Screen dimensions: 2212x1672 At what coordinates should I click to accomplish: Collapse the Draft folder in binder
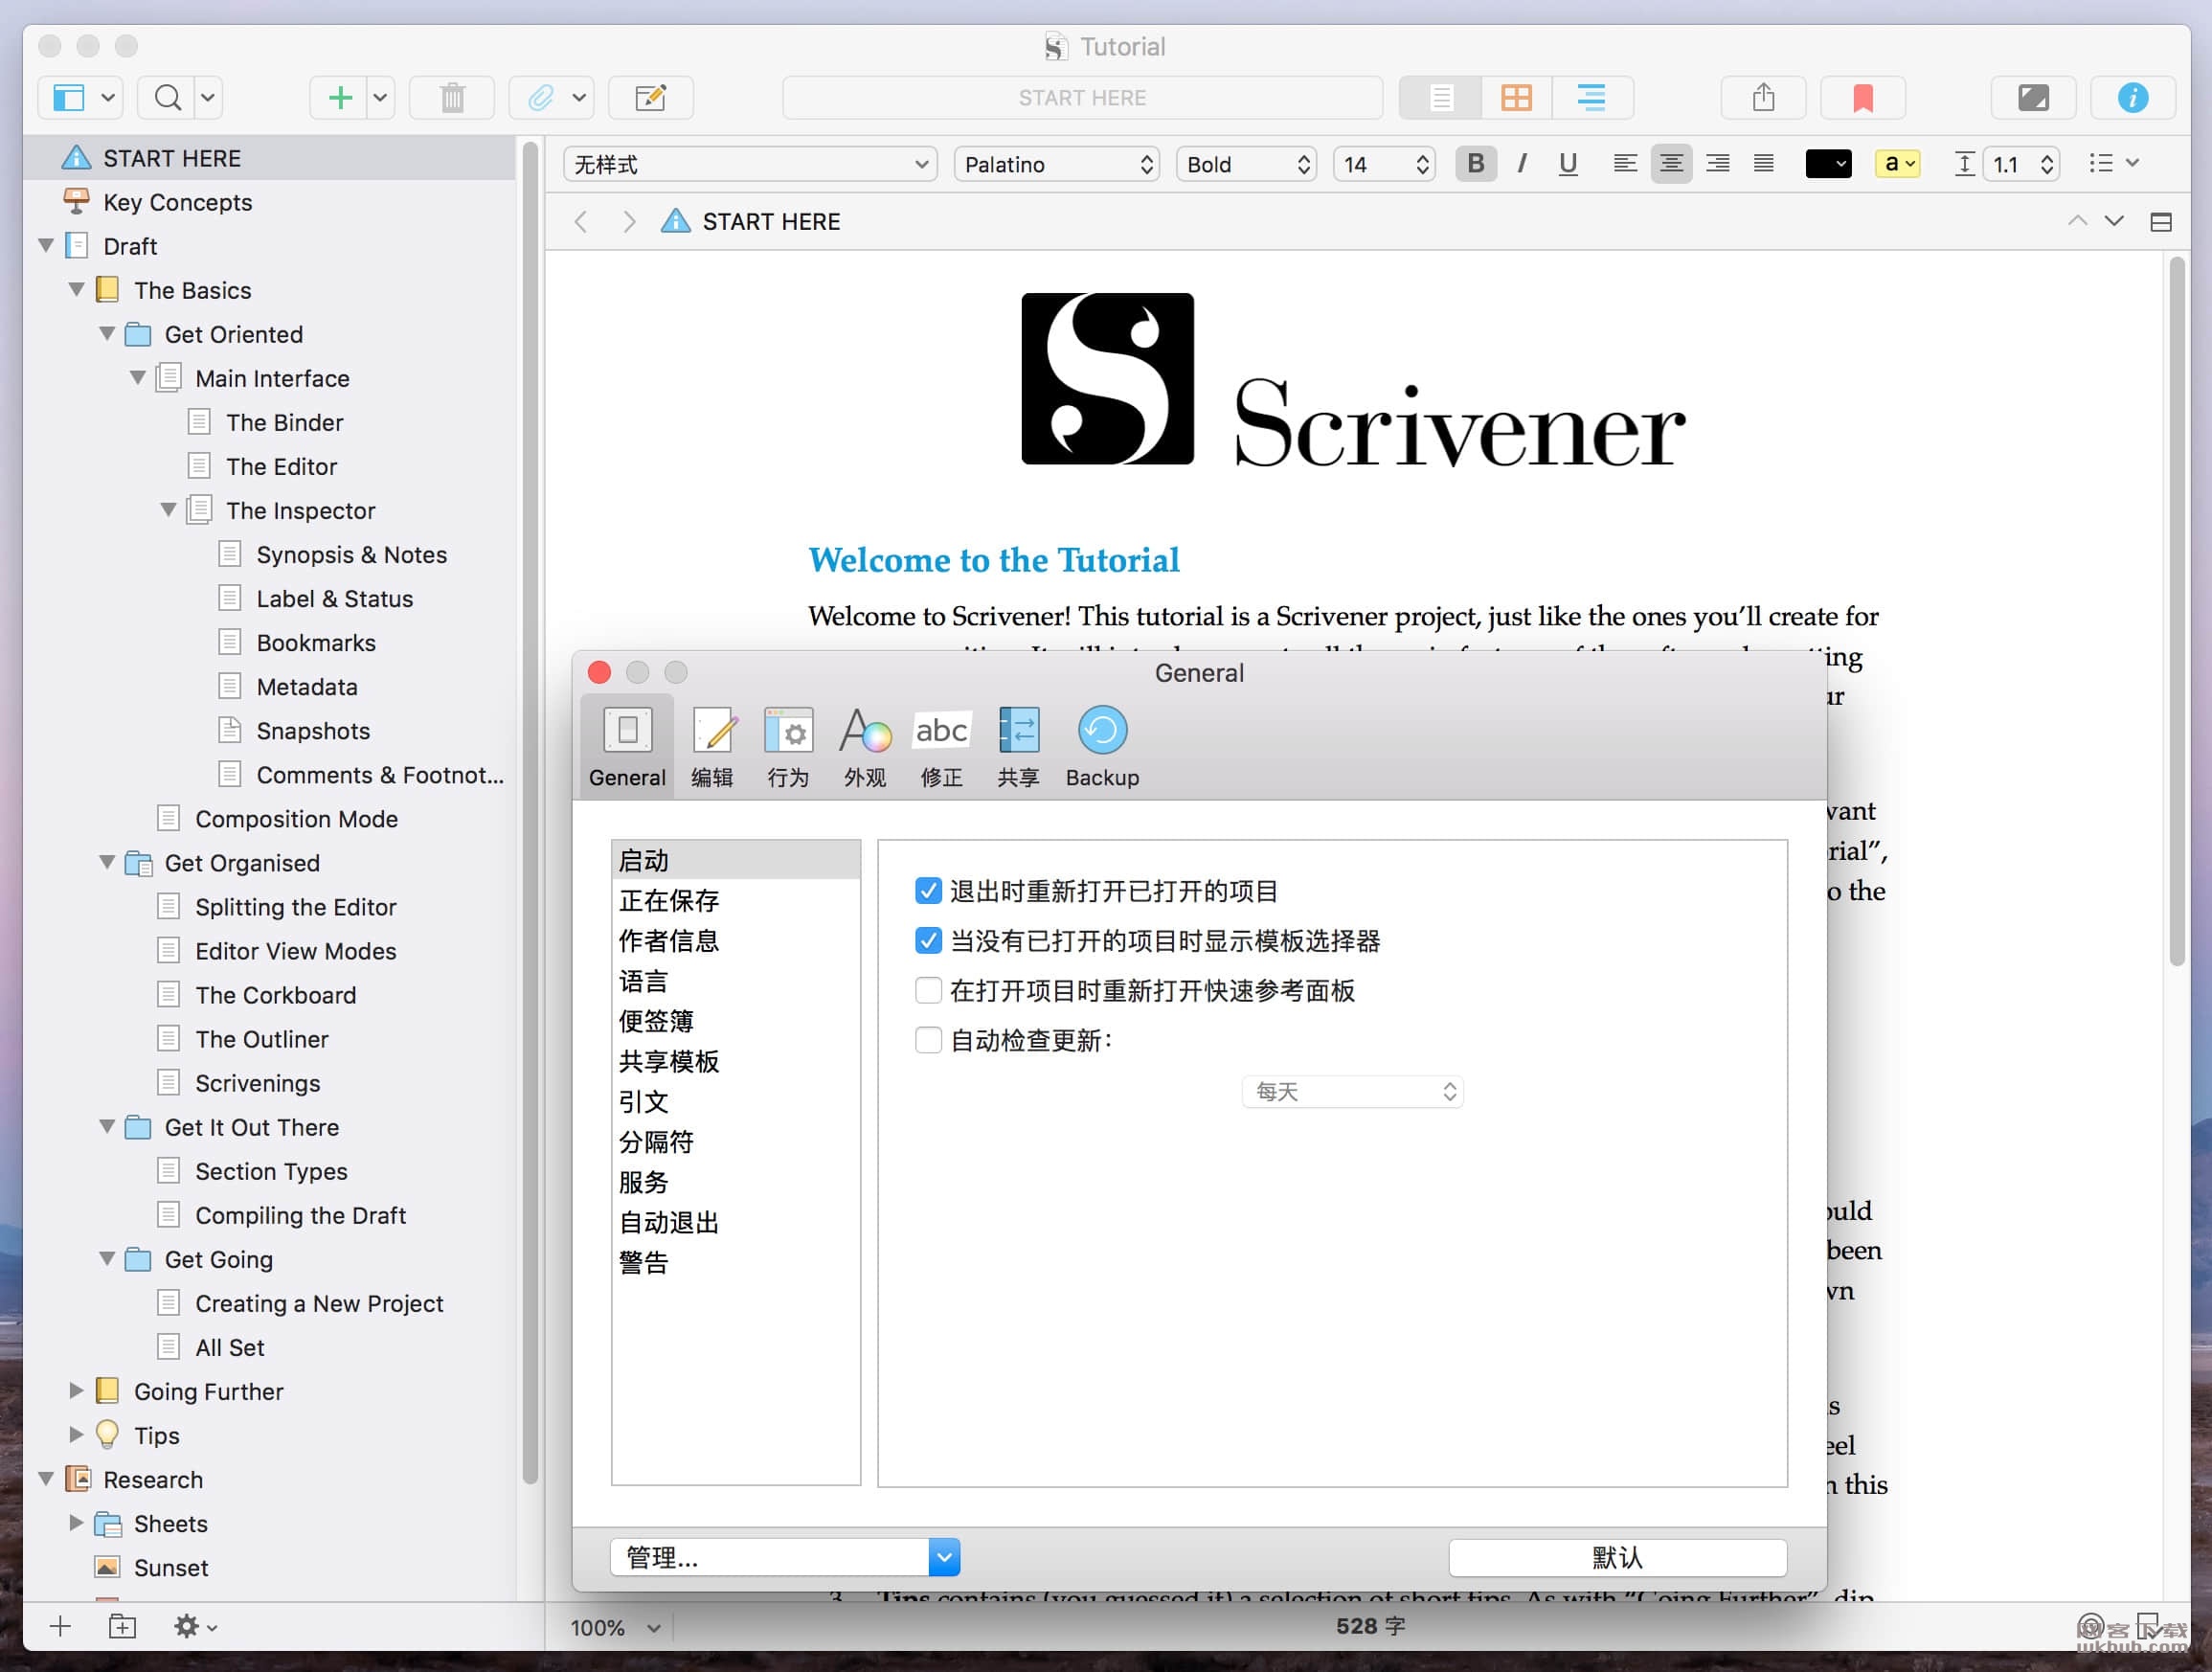[x=46, y=246]
